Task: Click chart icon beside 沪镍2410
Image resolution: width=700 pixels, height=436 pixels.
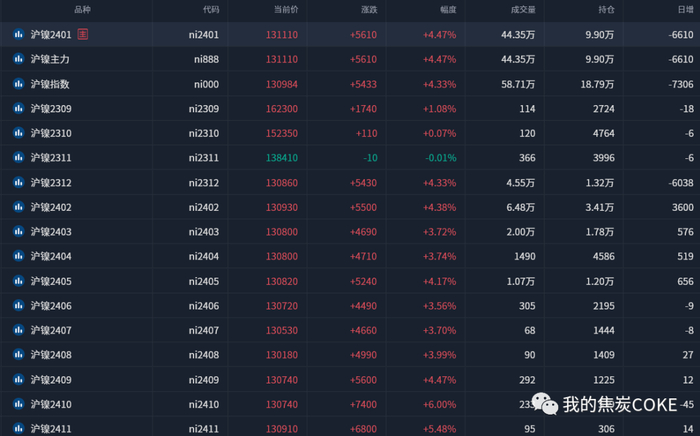Action: 18,404
